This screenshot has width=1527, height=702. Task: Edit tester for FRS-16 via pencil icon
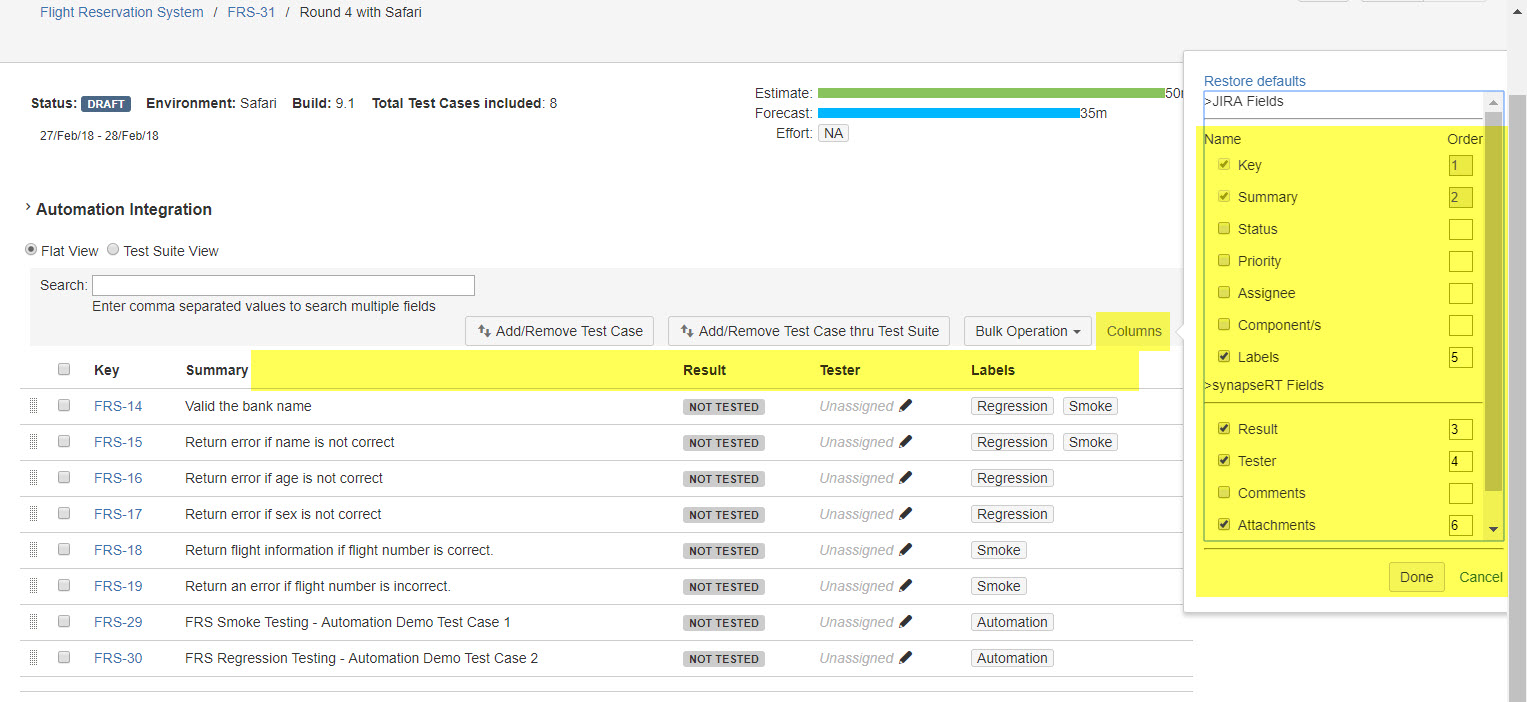(x=906, y=478)
